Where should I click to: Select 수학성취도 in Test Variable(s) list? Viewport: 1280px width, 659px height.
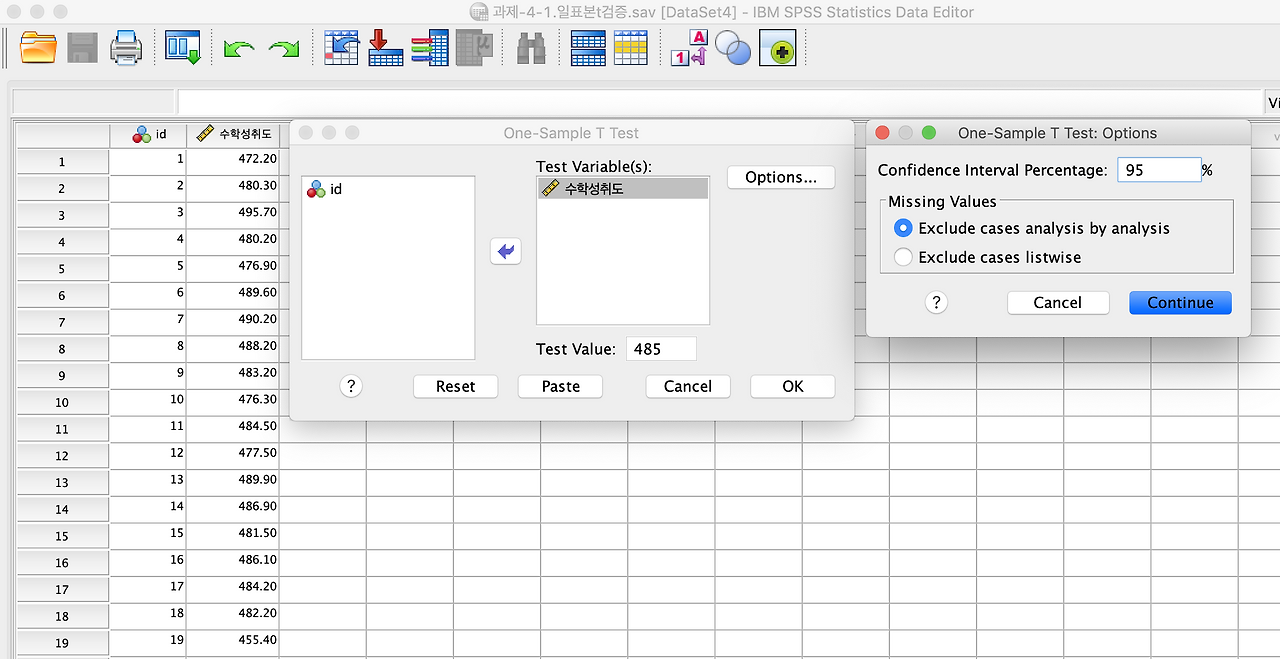pyautogui.click(x=622, y=188)
